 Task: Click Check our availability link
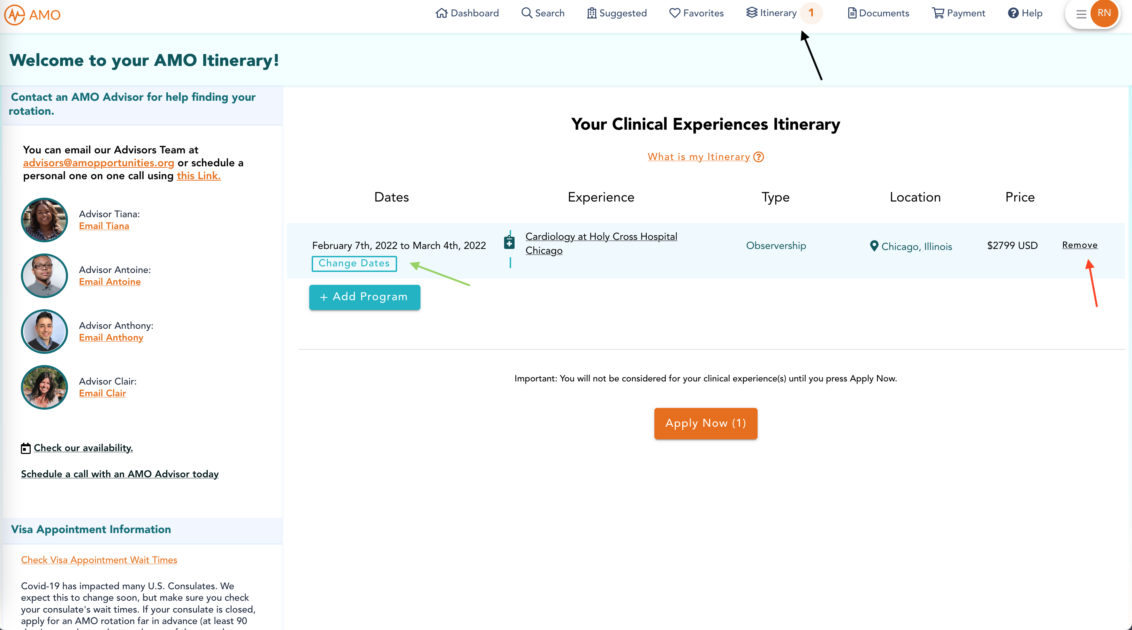tap(83, 448)
